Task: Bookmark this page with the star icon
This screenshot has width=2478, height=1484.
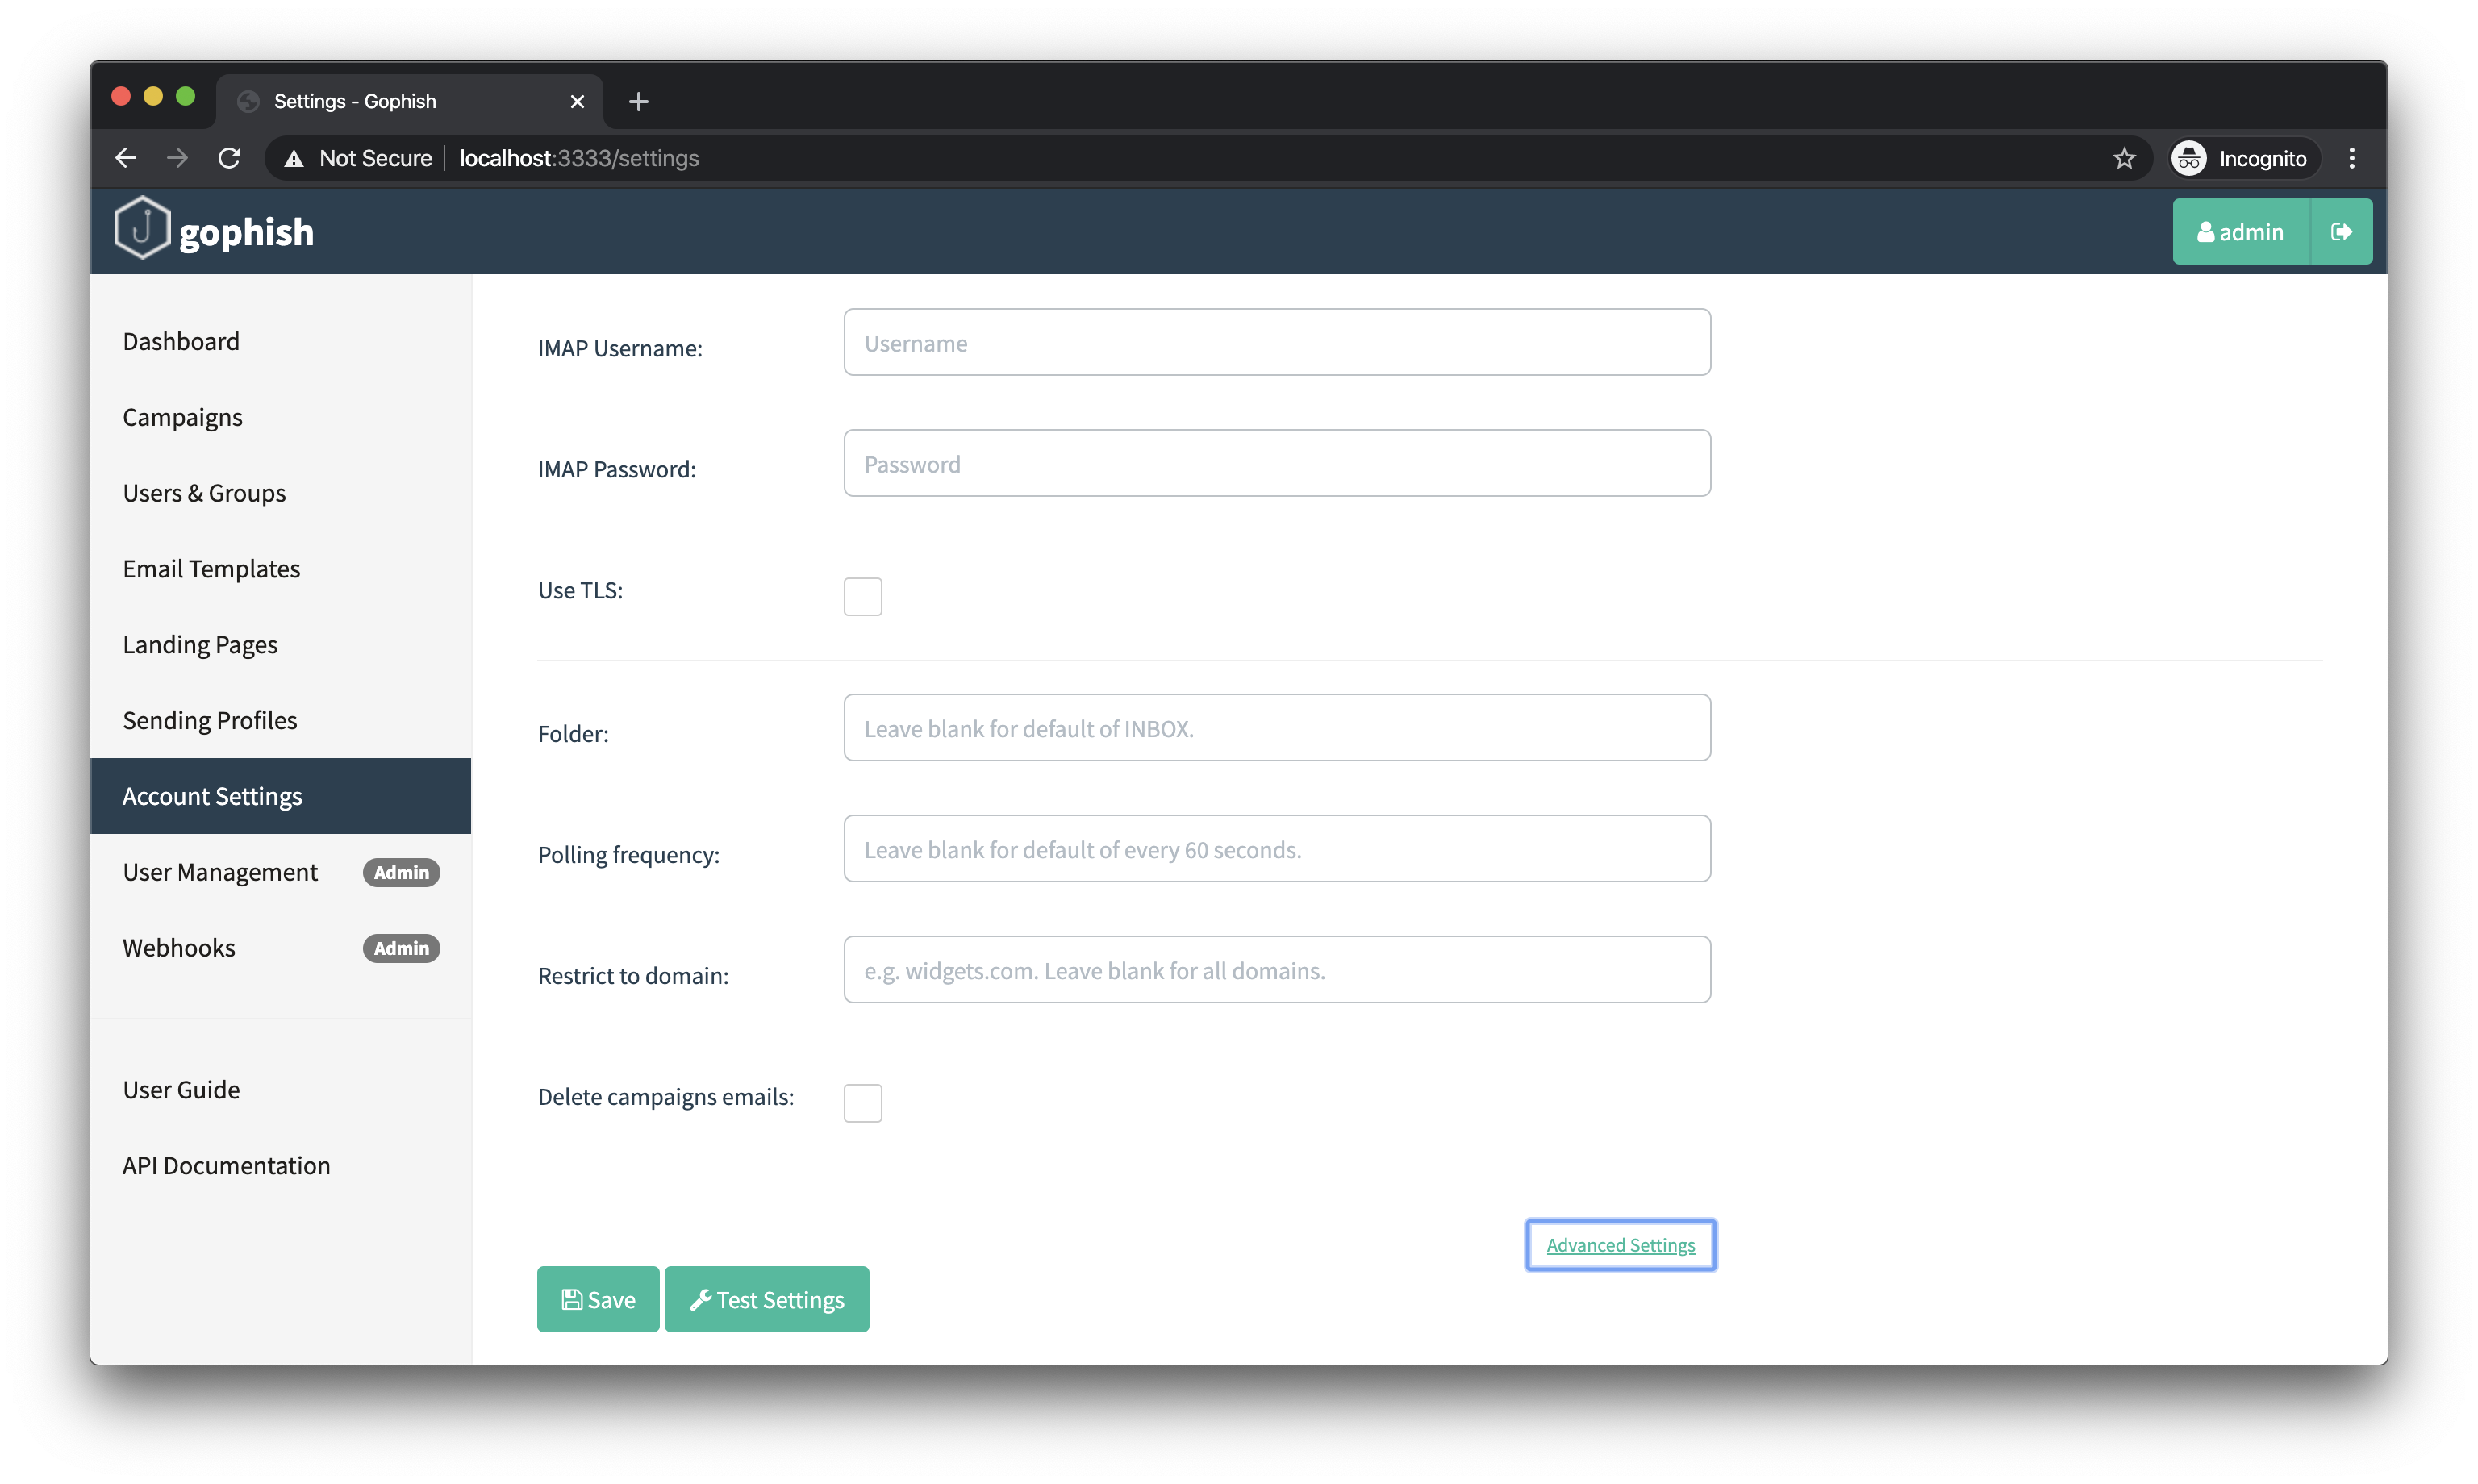Action: [2125, 158]
